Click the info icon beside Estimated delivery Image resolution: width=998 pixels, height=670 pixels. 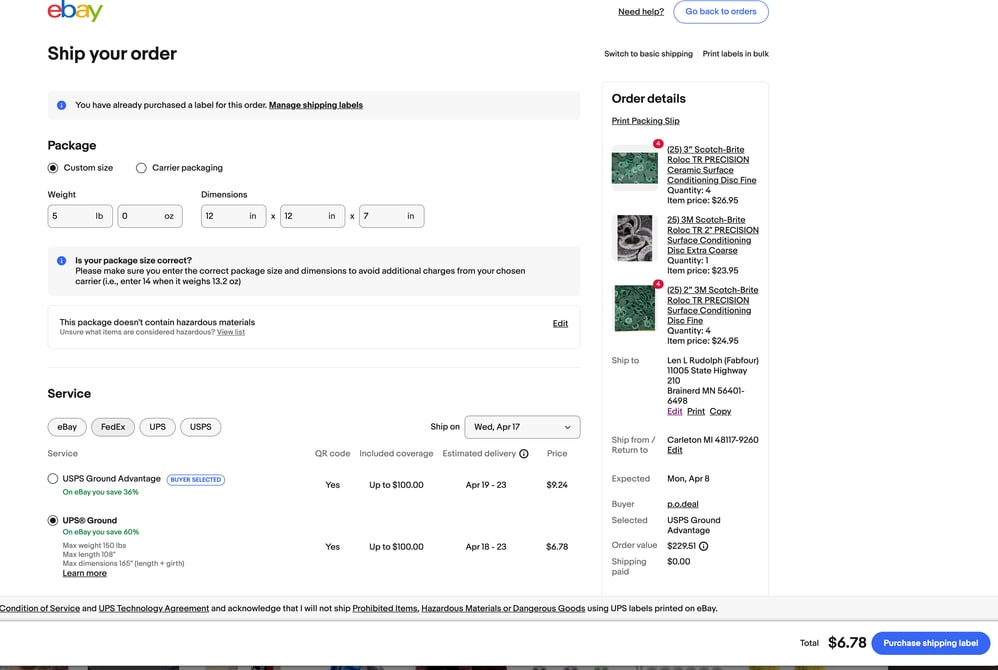click(524, 454)
